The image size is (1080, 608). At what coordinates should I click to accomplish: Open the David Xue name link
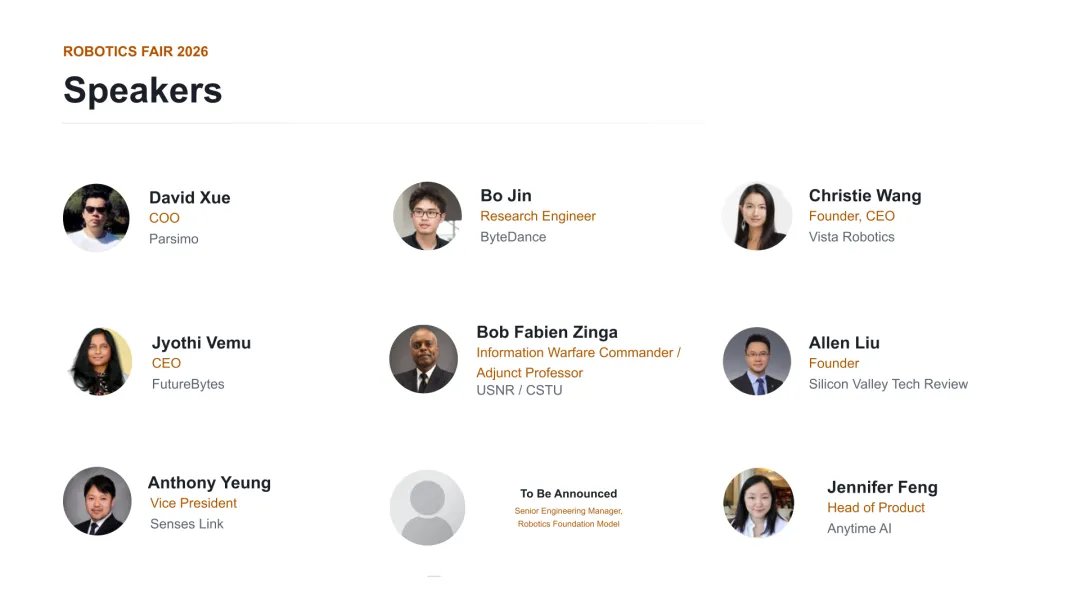(x=190, y=198)
